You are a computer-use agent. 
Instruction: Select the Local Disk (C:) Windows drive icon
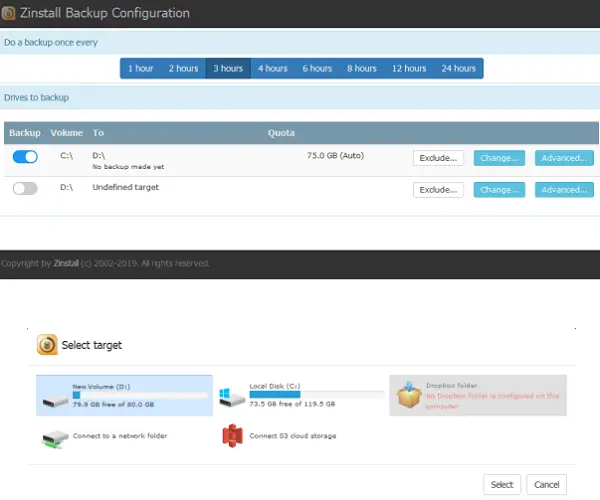click(x=232, y=398)
